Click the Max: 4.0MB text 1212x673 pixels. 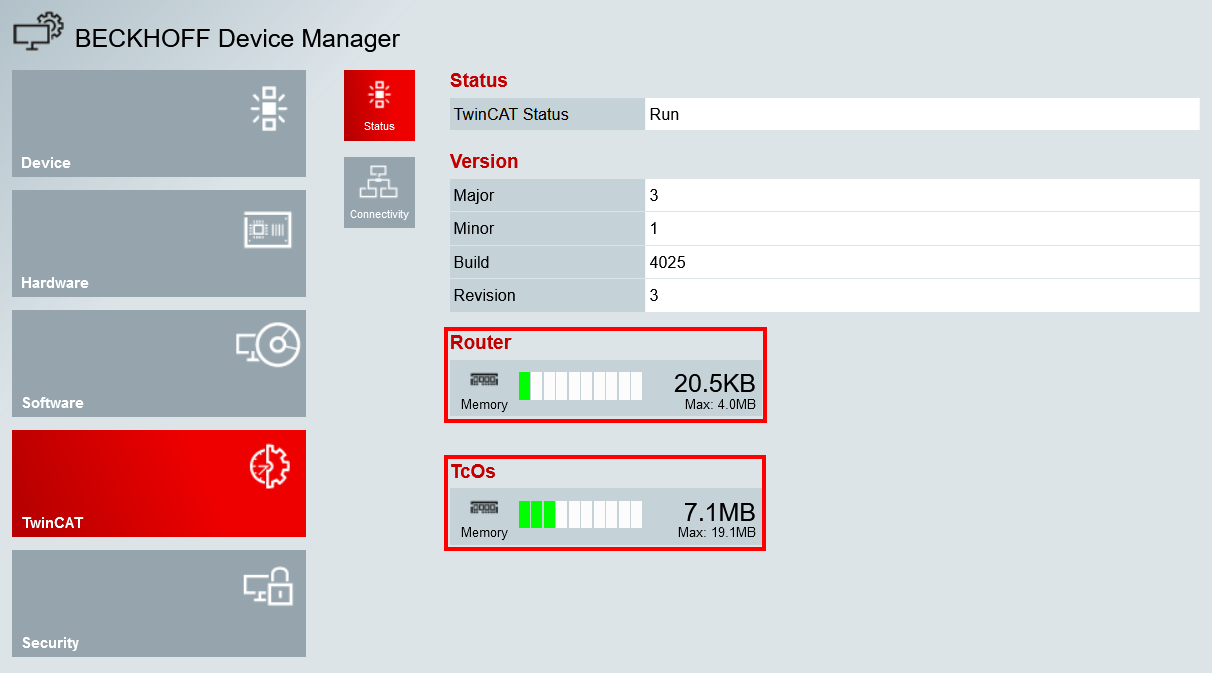[x=720, y=405]
